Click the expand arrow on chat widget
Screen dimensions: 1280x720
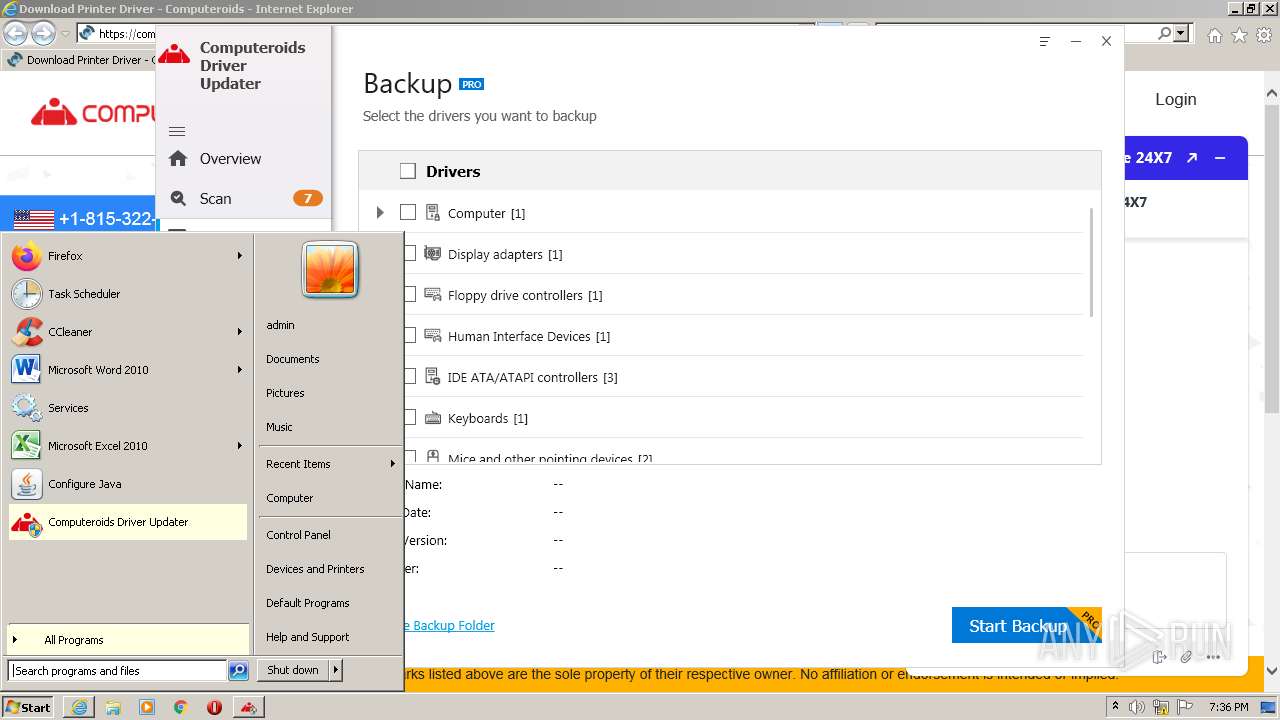click(x=1192, y=158)
